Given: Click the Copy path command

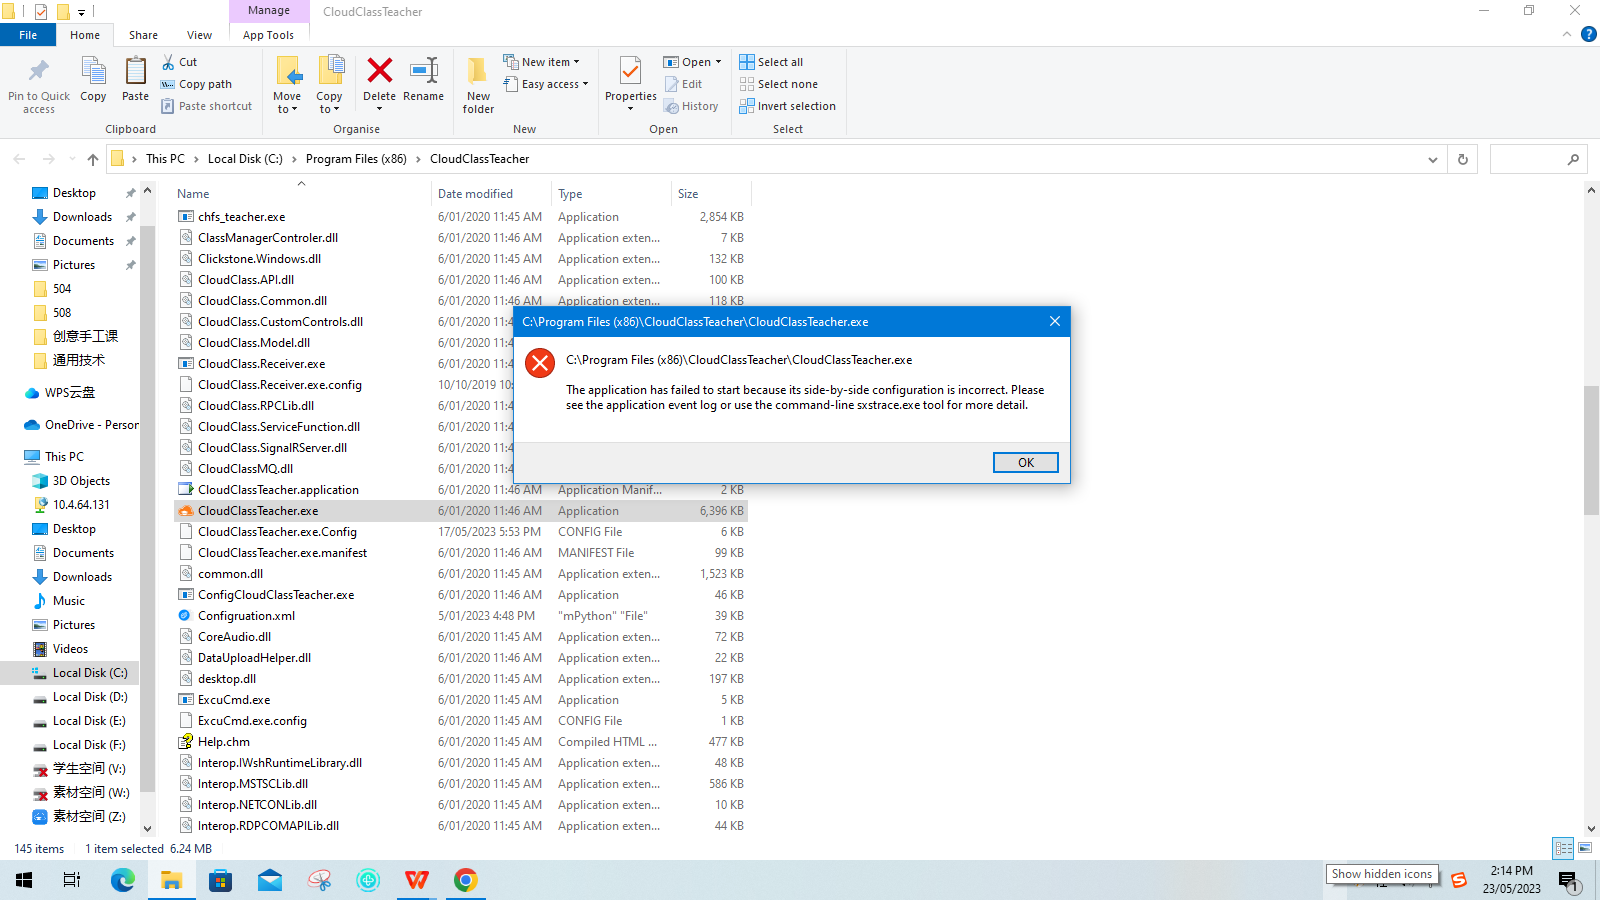Looking at the screenshot, I should tap(196, 84).
